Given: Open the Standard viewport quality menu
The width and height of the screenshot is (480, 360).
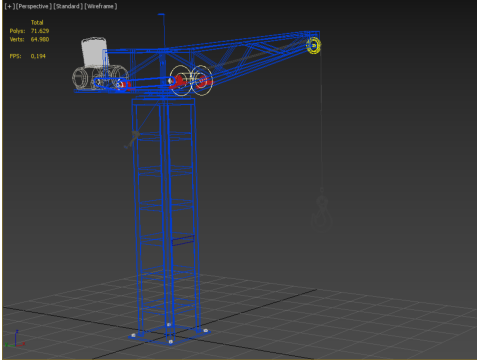Looking at the screenshot, I should 68,6.
